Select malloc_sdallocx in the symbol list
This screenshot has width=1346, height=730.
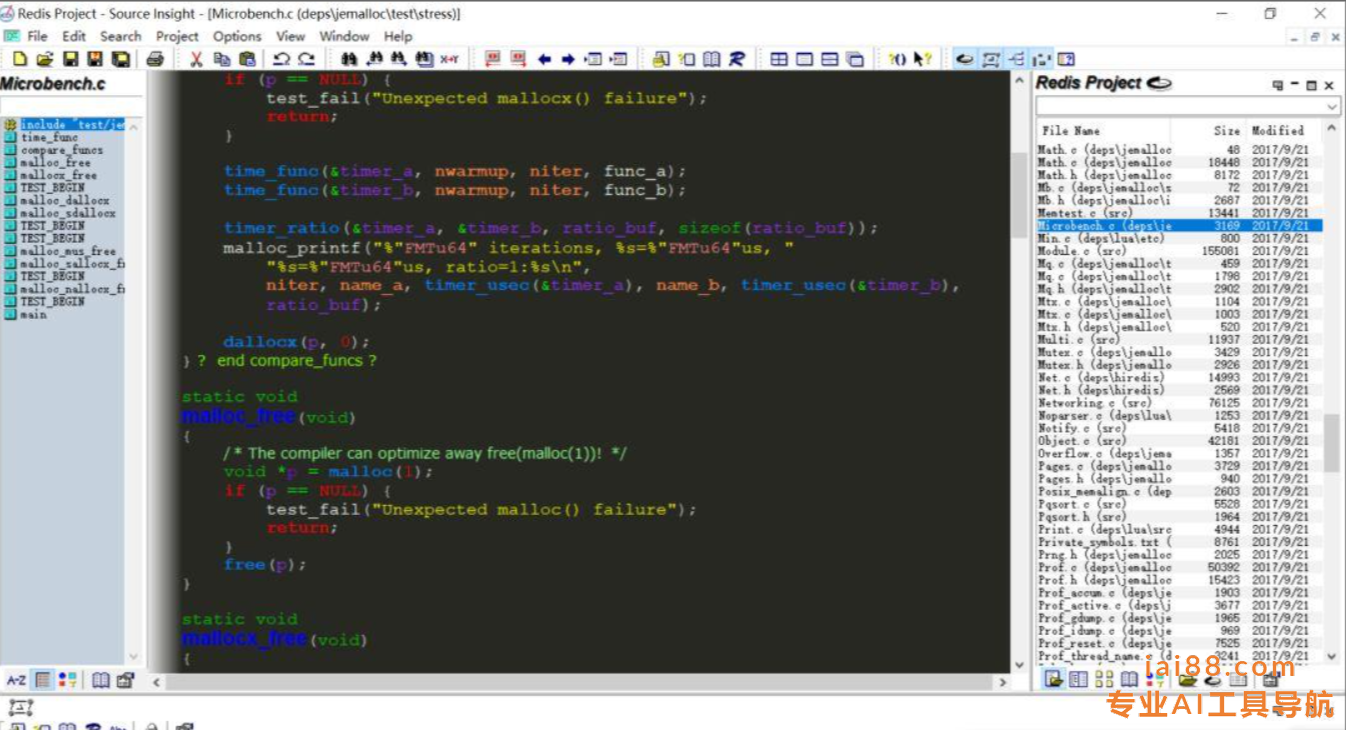[68, 213]
